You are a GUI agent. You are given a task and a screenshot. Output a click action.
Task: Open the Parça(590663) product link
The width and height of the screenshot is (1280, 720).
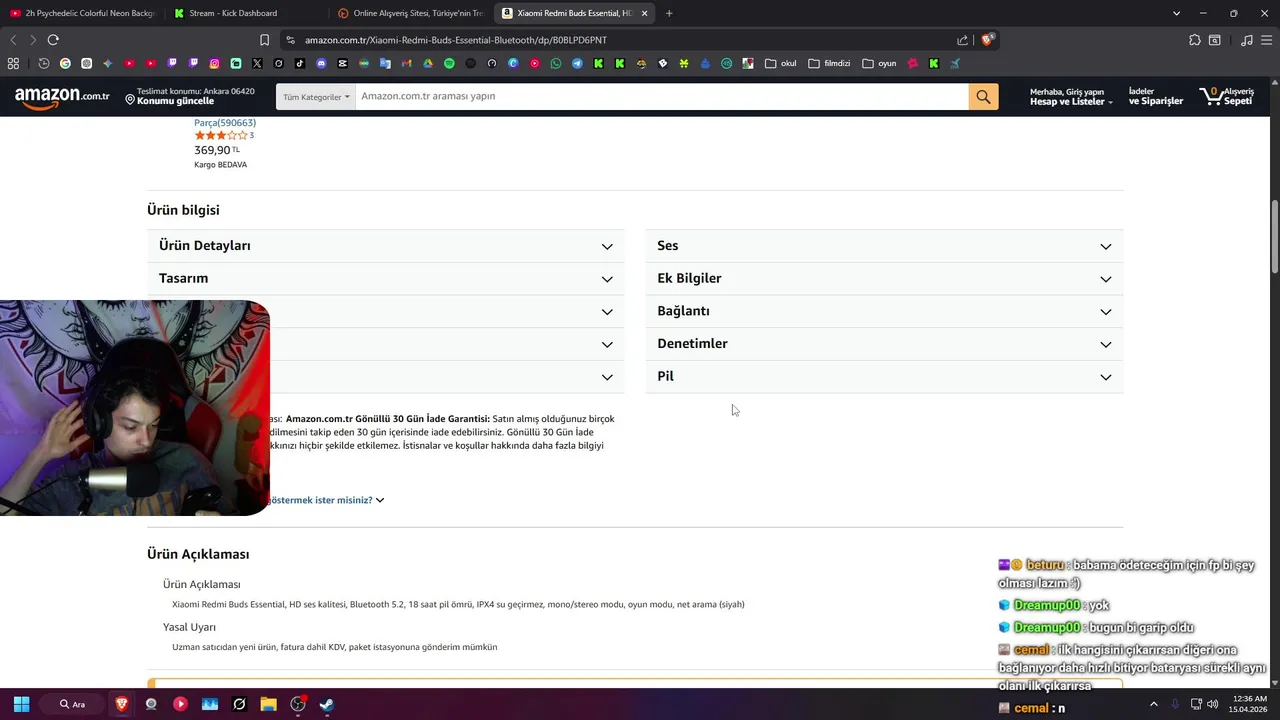[225, 123]
